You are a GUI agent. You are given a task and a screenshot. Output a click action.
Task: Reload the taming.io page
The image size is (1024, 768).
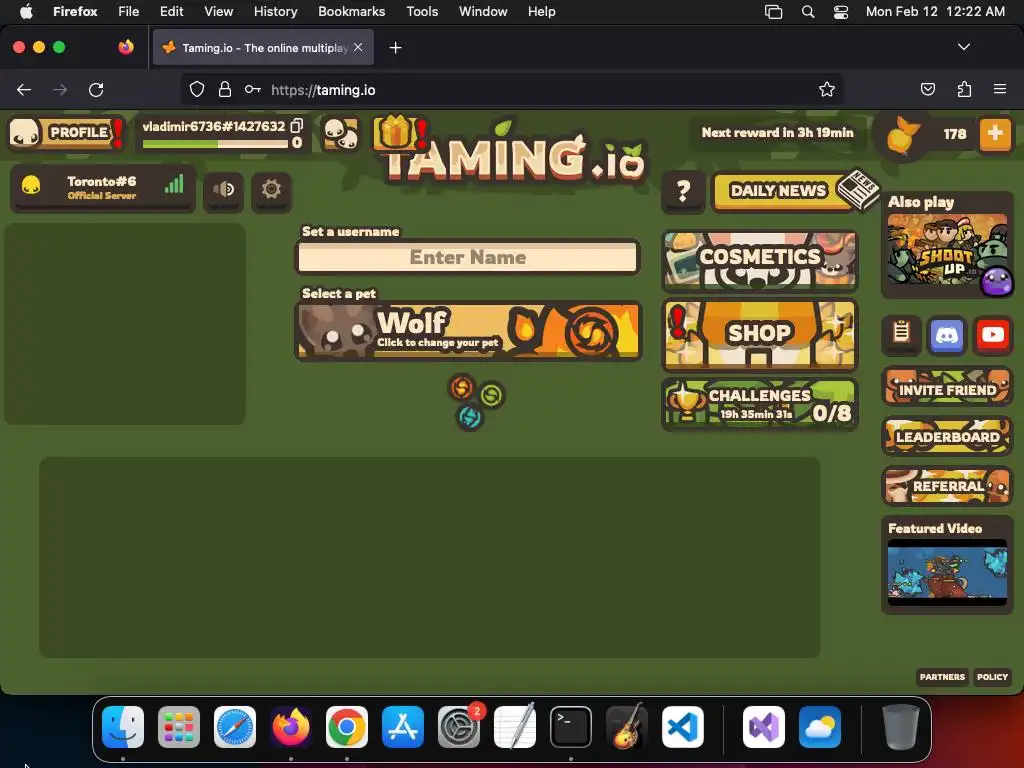[x=96, y=89]
